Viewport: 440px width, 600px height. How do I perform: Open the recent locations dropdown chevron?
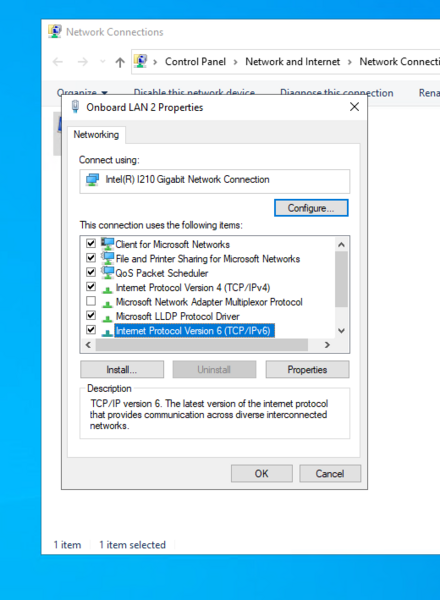(x=102, y=62)
